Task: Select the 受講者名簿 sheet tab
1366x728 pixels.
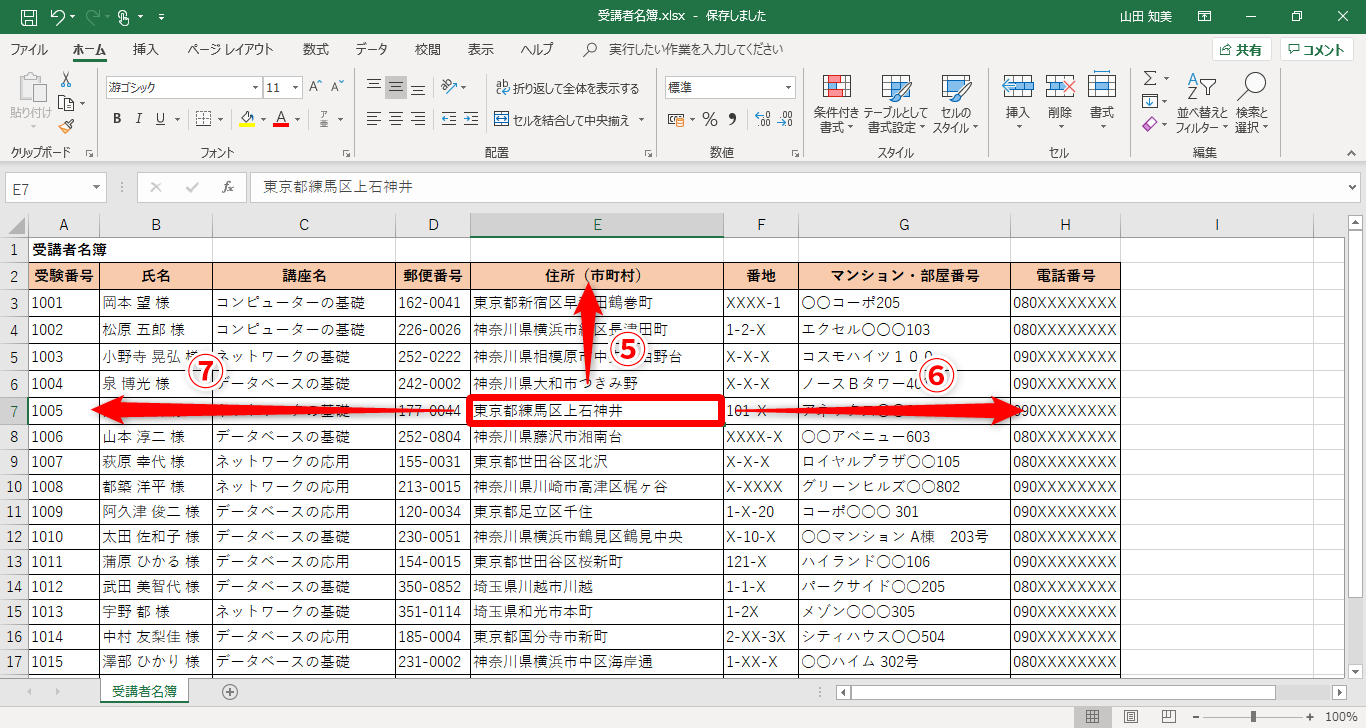Action: [145, 691]
